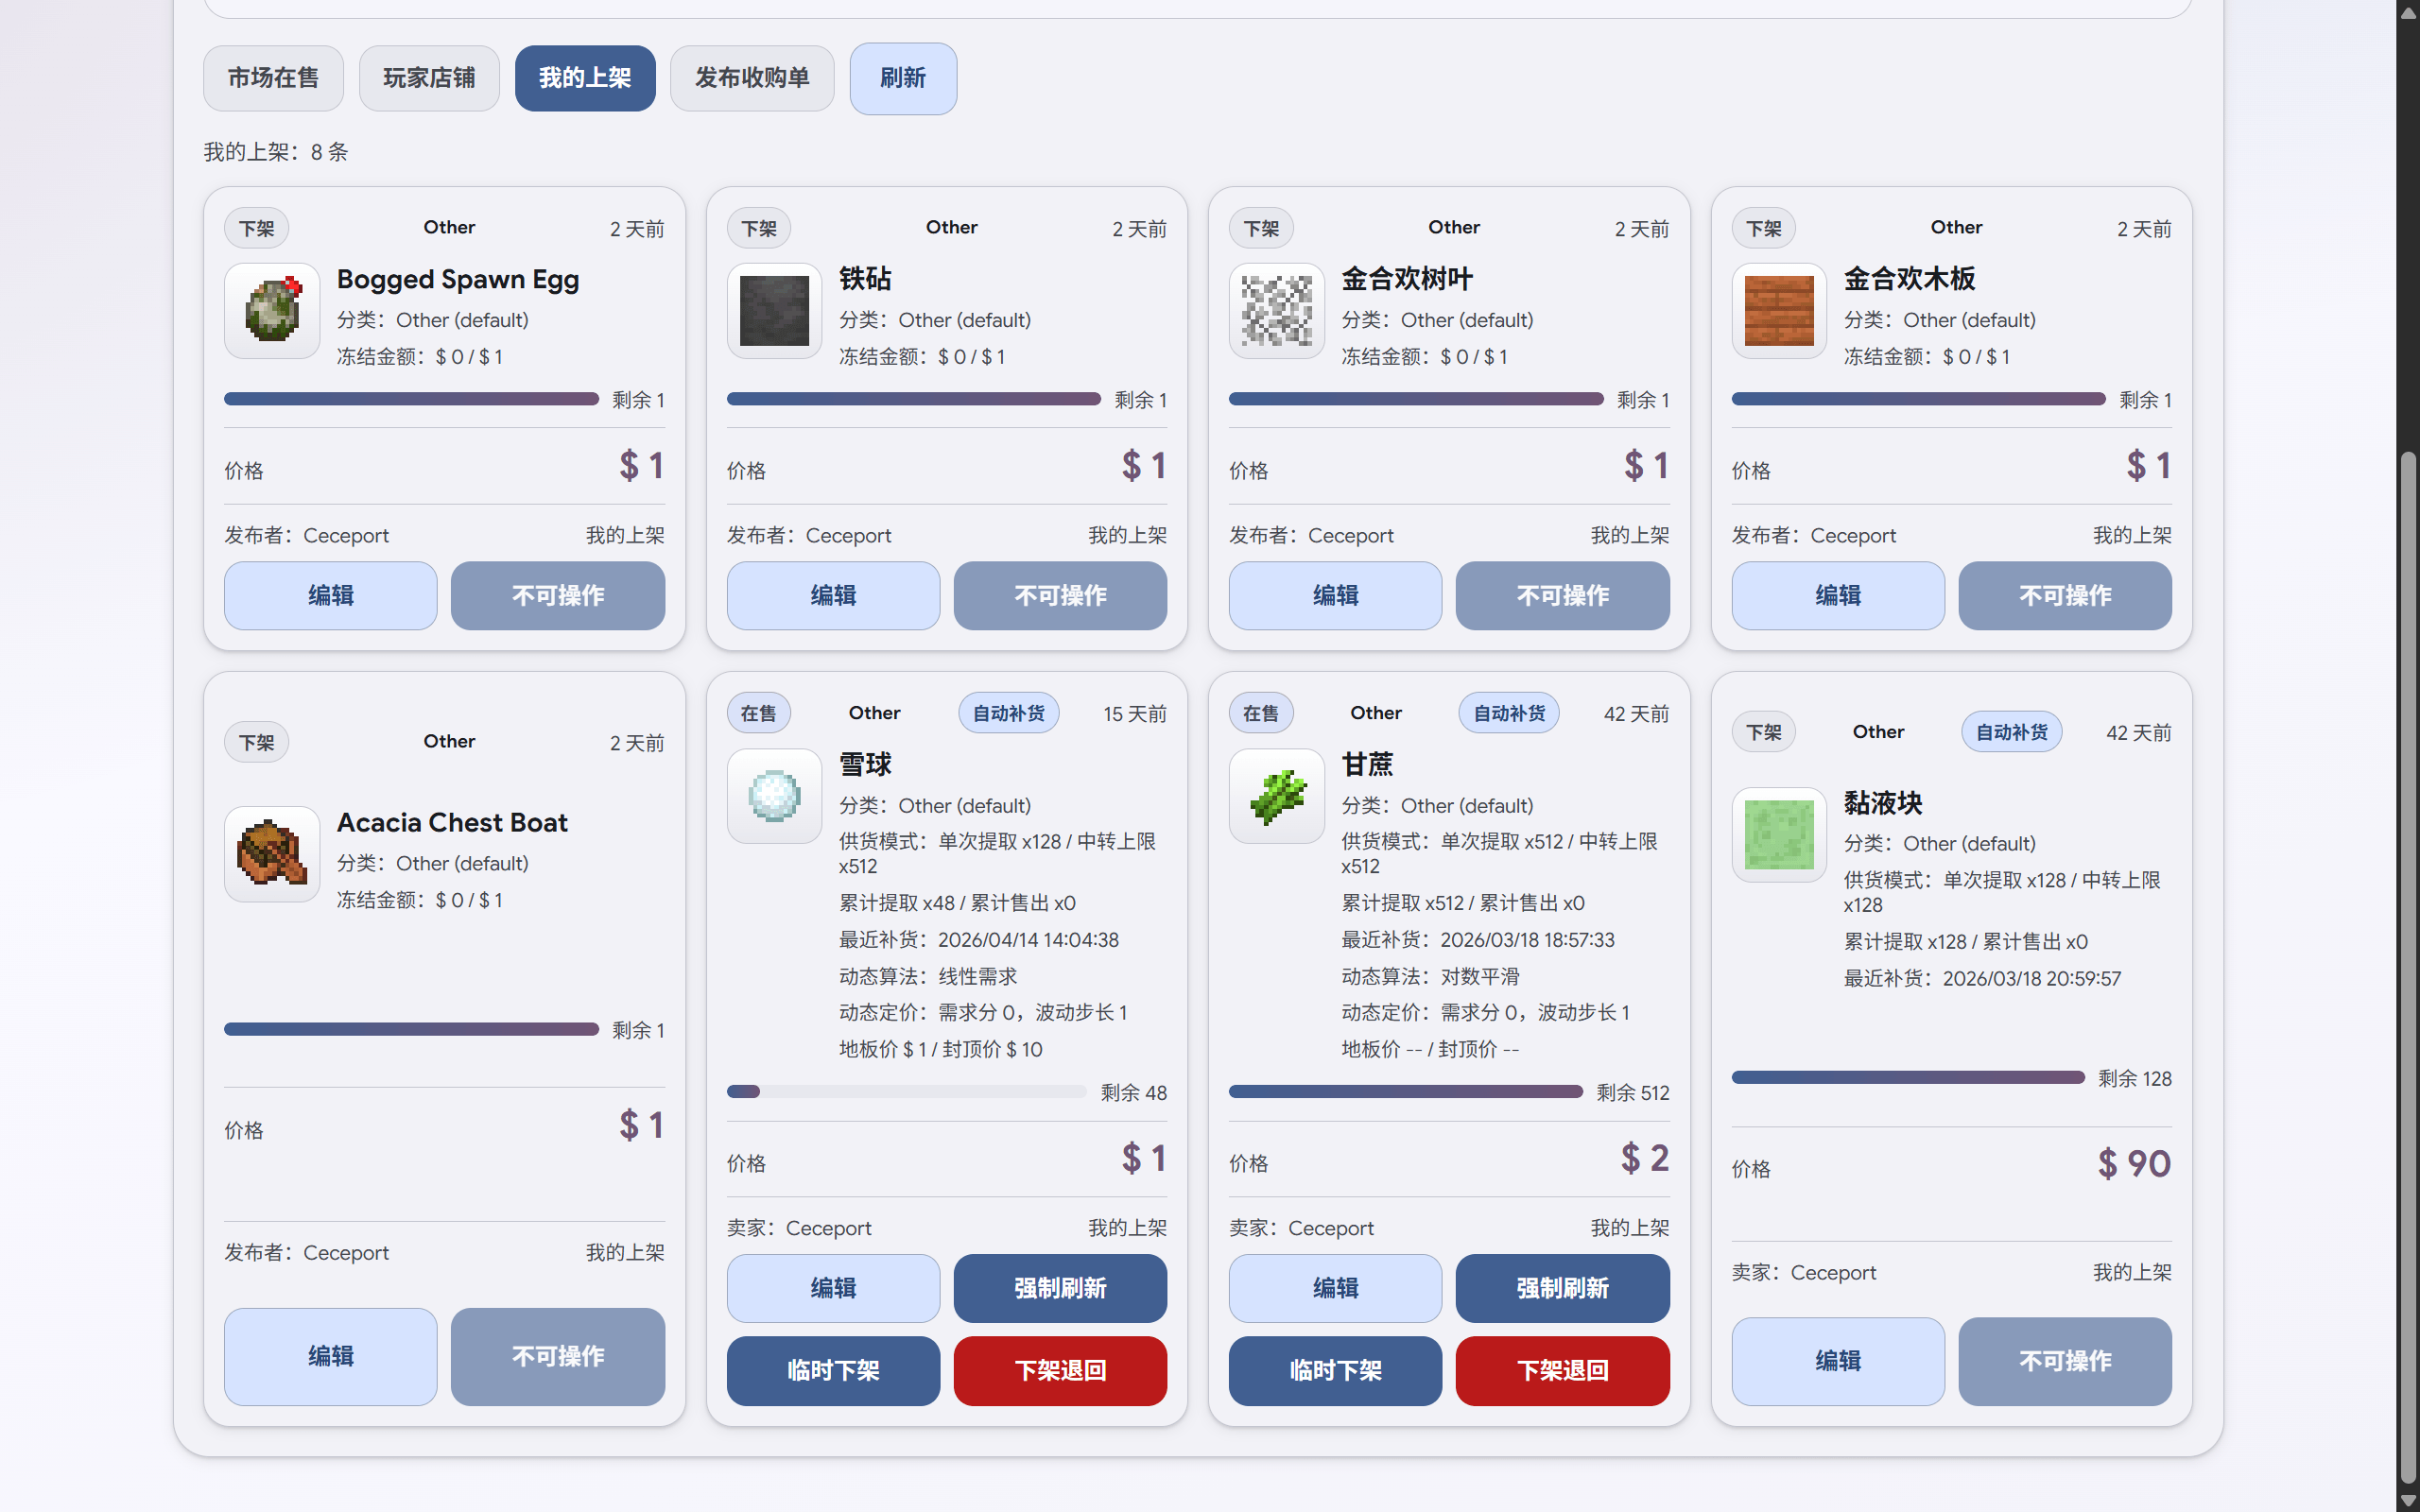This screenshot has width=2420, height=1512.
Task: Click the 在售 status badge on 甘蔗
Action: point(1260,714)
